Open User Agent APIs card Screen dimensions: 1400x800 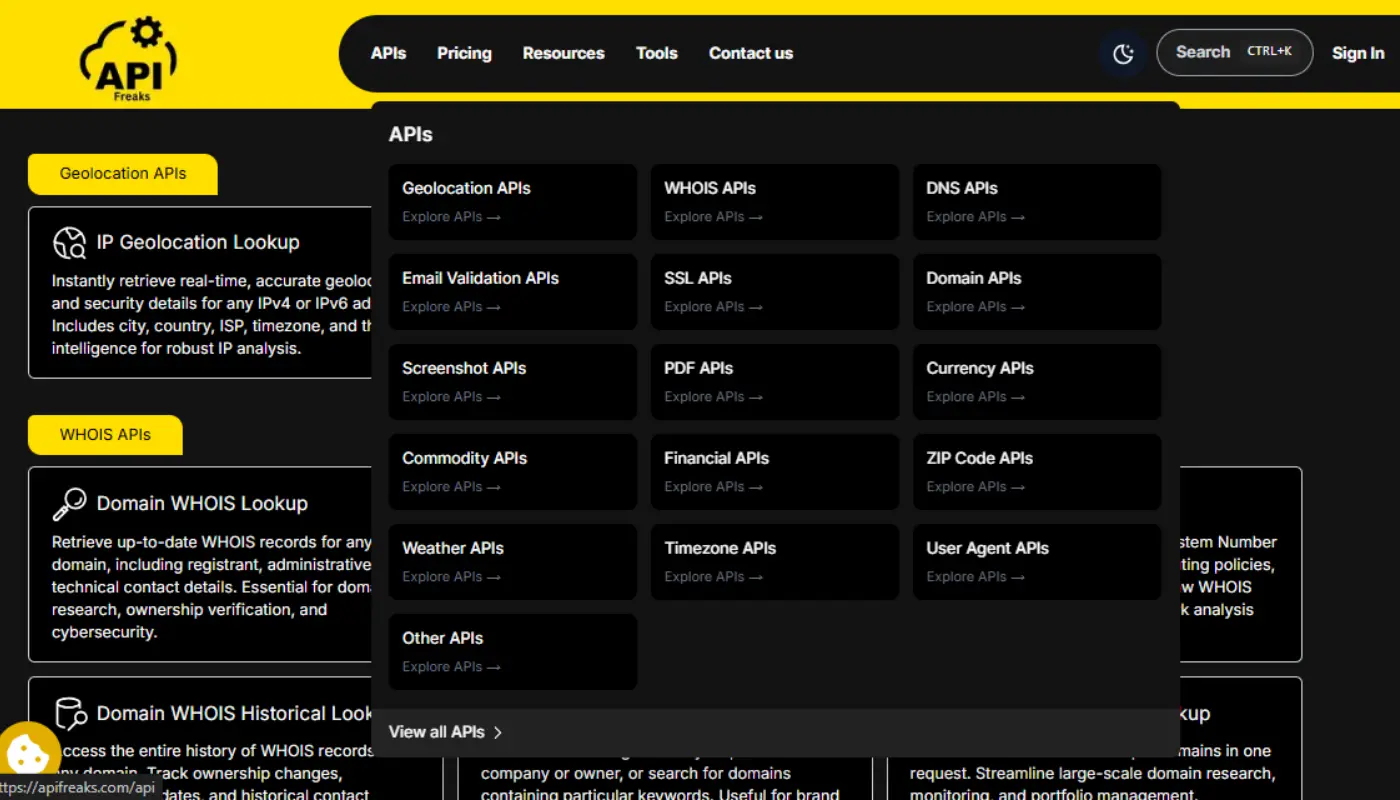(1037, 562)
